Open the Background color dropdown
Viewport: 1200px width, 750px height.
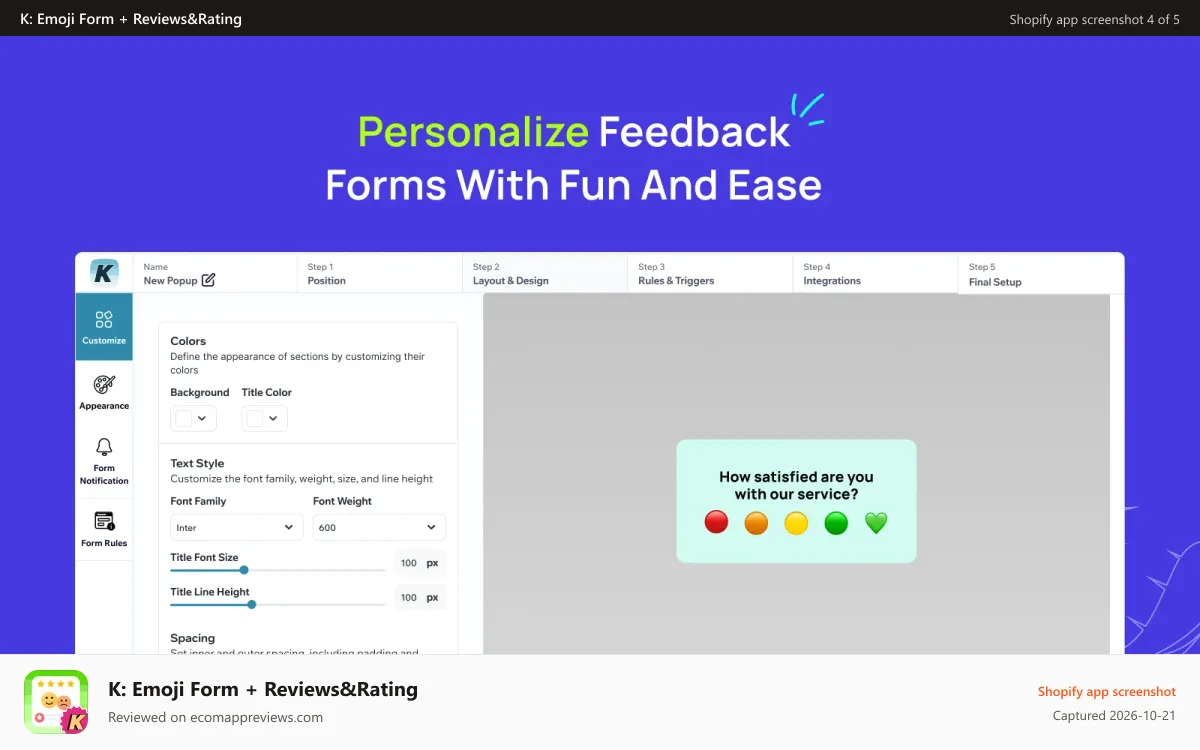coord(193,418)
